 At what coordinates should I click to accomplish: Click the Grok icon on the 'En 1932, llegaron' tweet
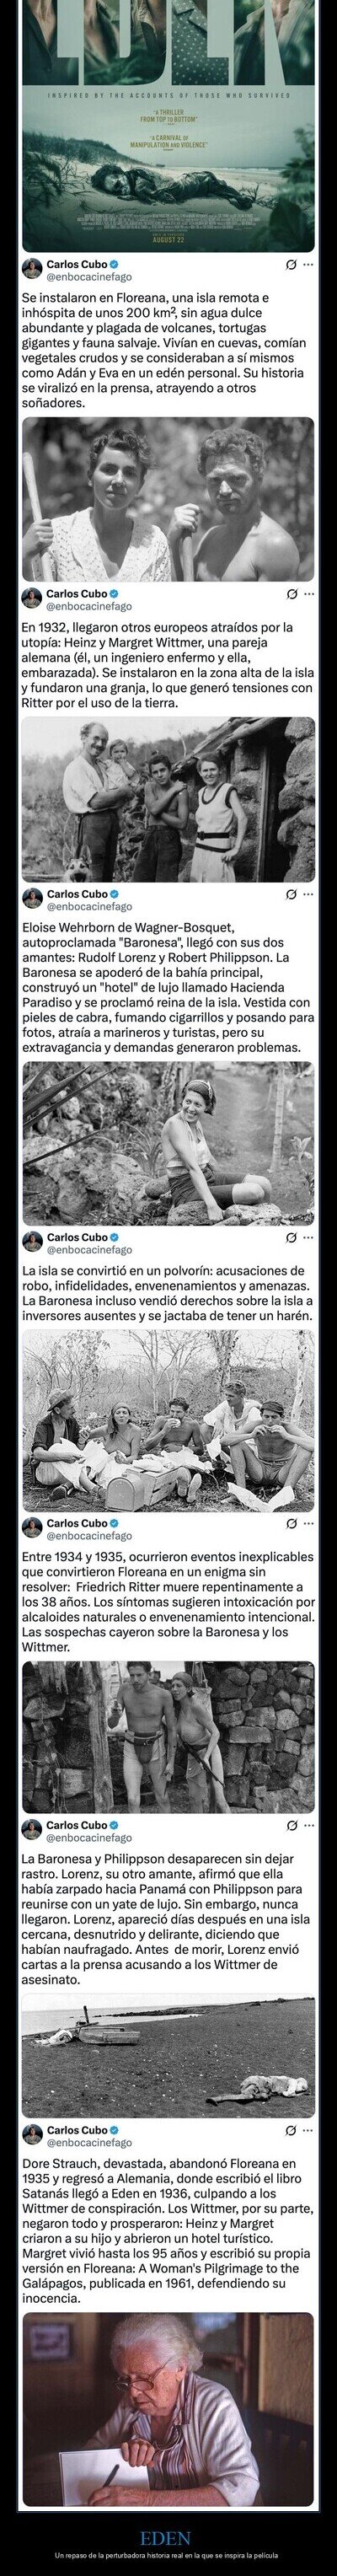click(290, 594)
